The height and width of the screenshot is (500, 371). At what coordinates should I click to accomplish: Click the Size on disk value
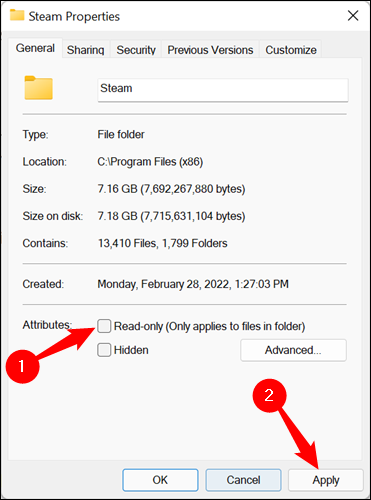[x=171, y=216]
